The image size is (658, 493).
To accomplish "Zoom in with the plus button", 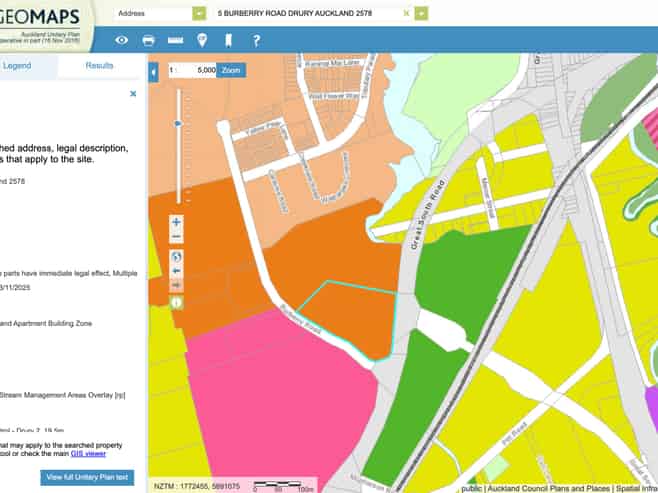I will point(177,221).
